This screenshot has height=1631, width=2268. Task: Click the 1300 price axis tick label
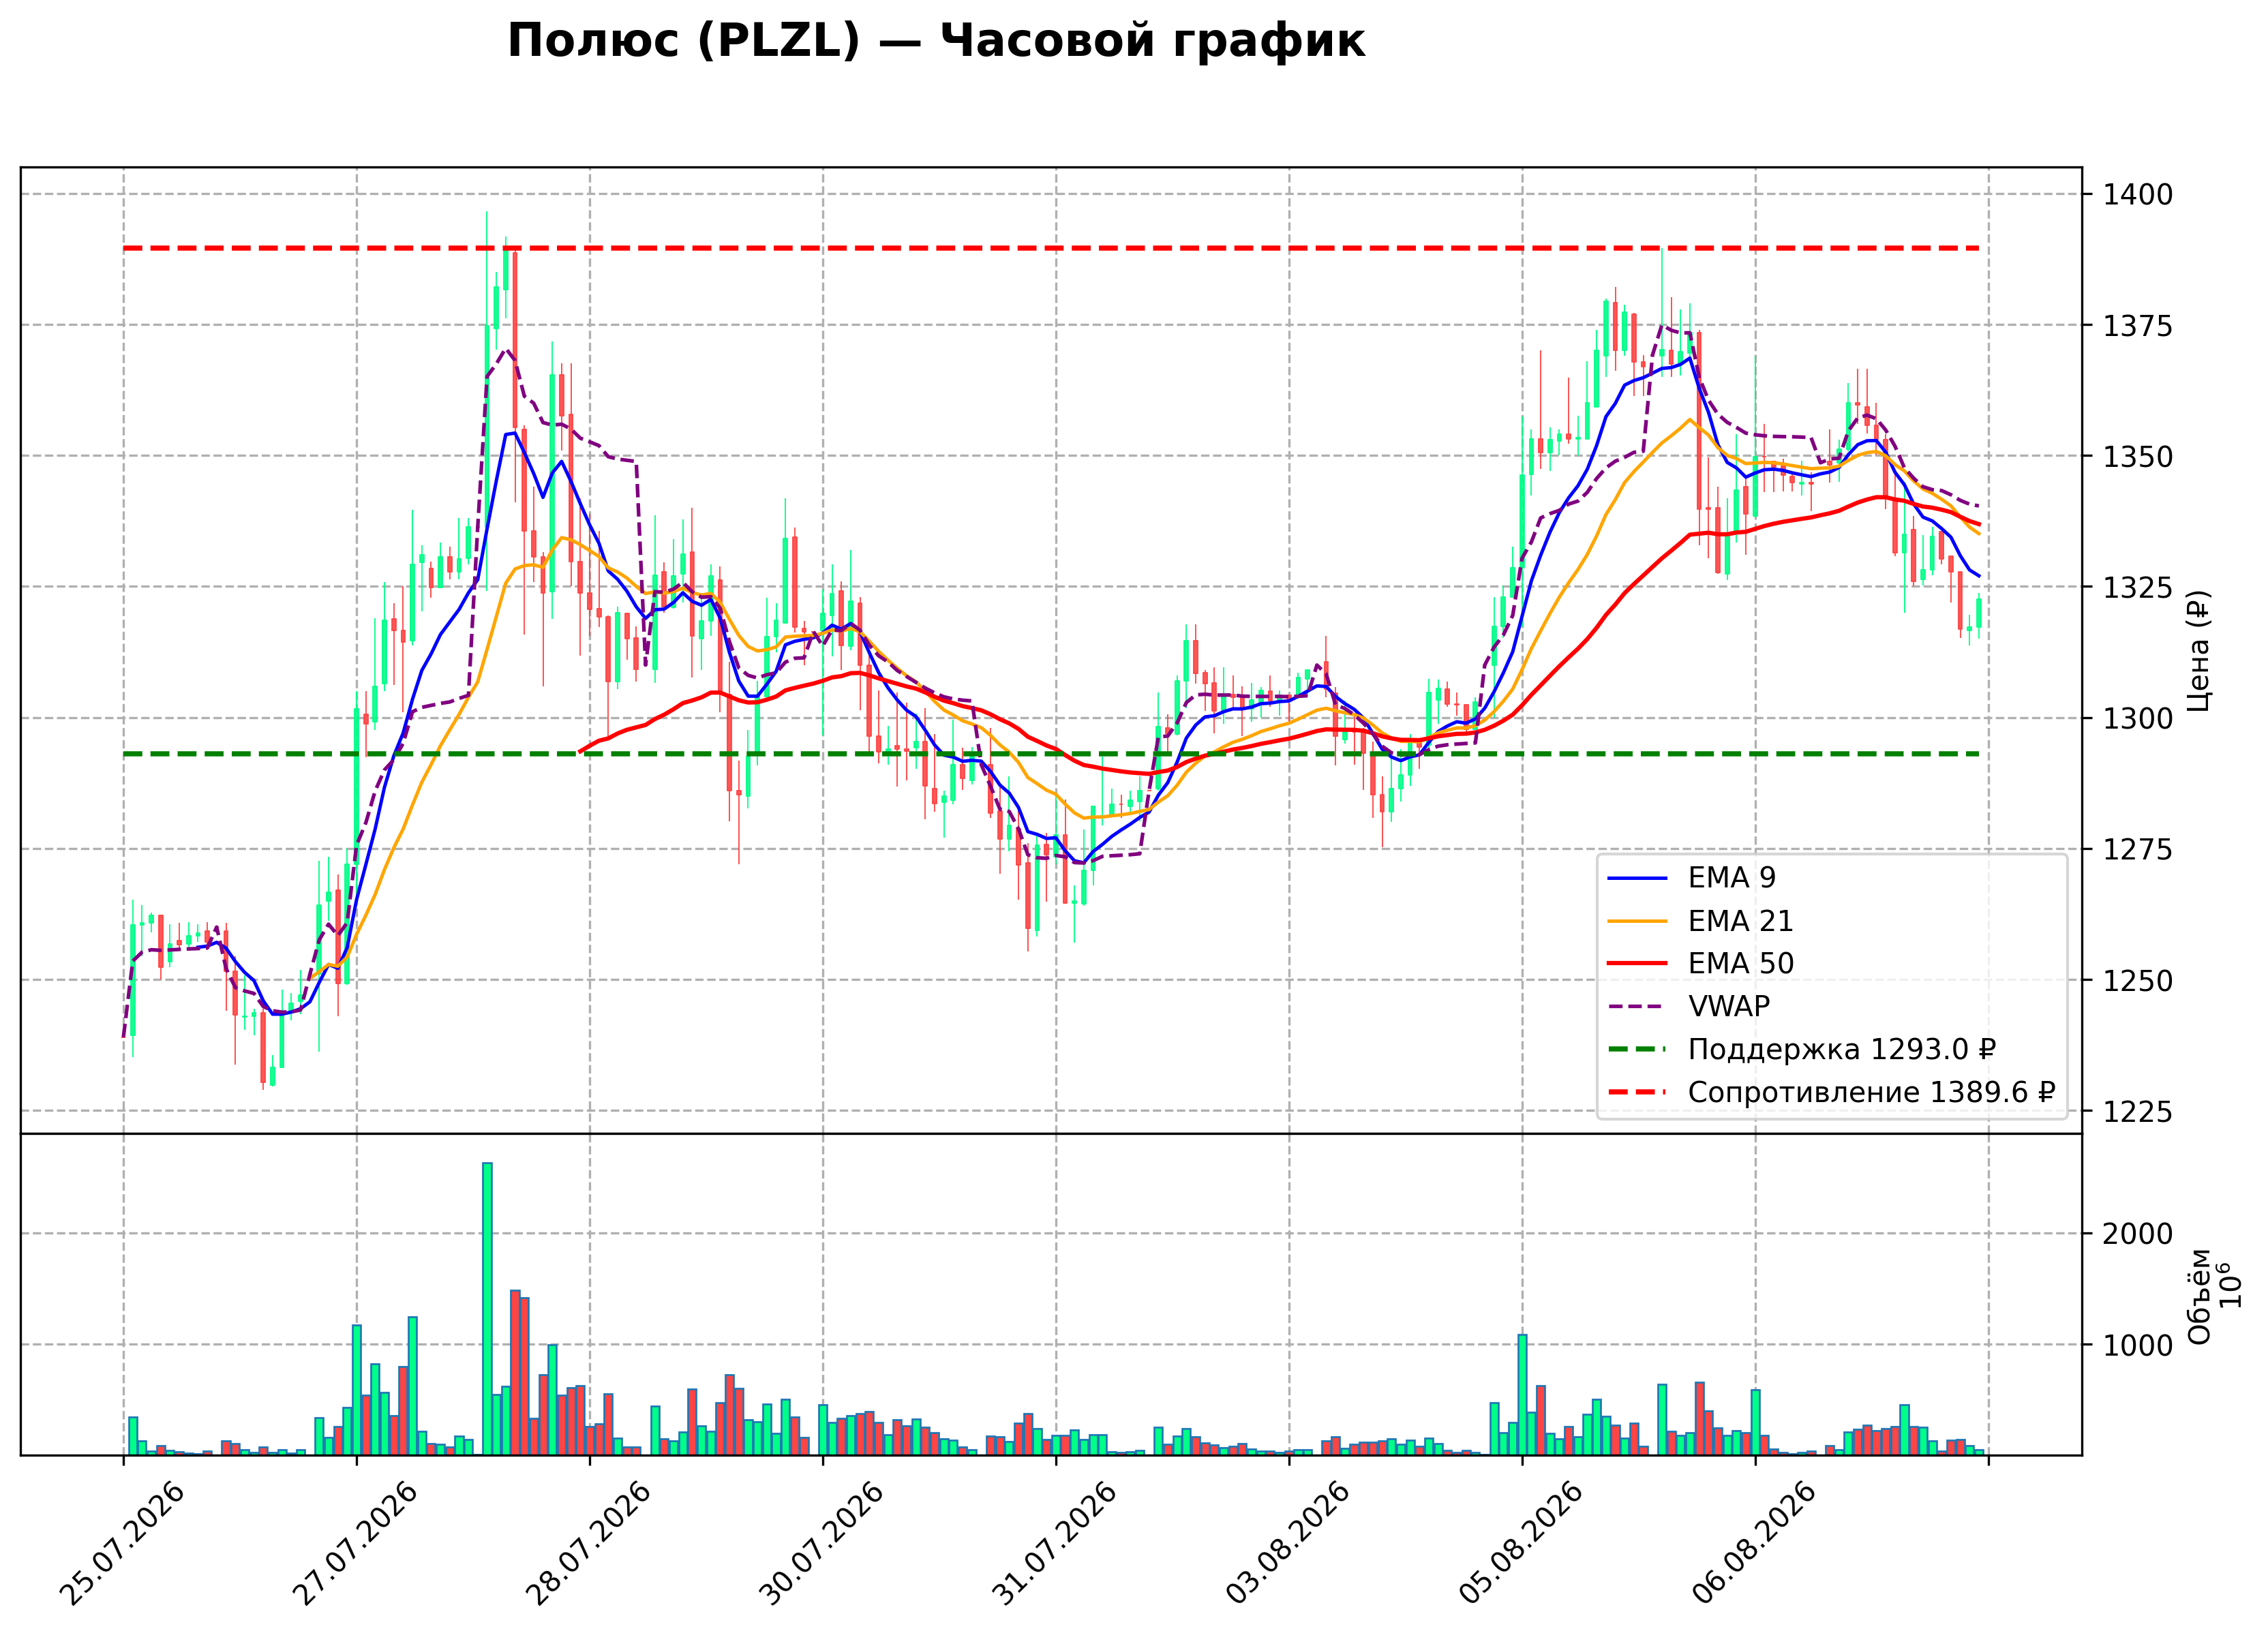pyautogui.click(x=2138, y=718)
